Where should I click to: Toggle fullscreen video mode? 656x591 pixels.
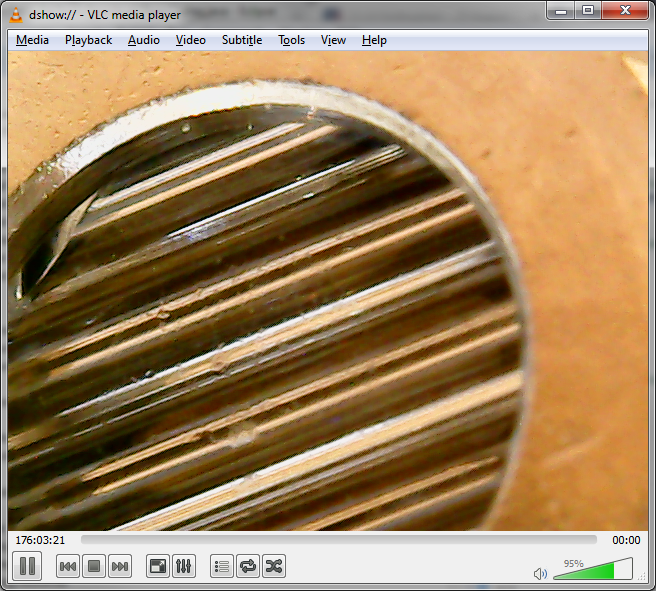(158, 567)
